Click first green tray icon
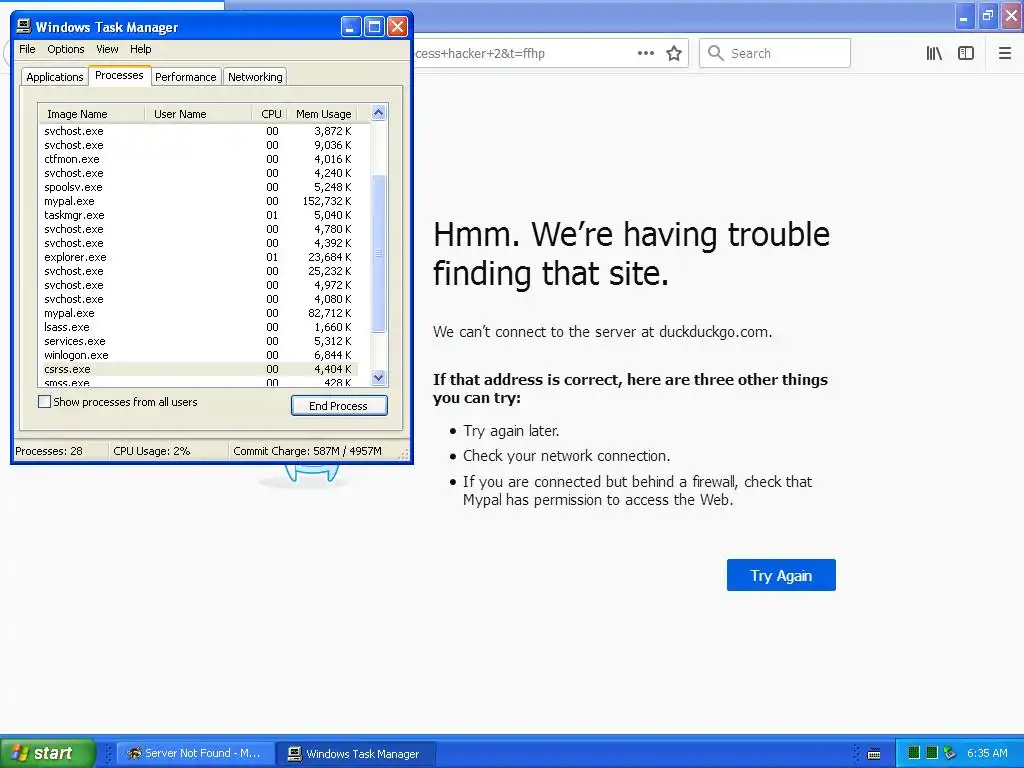 point(914,753)
